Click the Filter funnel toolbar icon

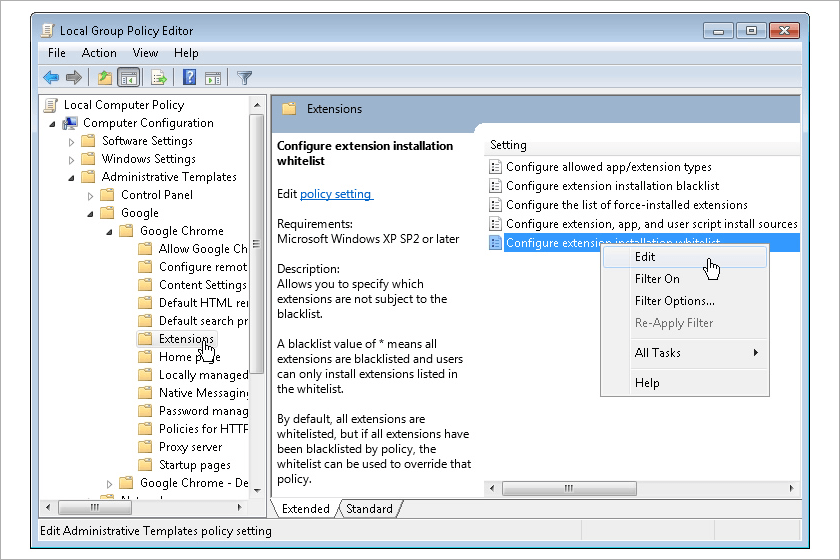pyautogui.click(x=244, y=77)
